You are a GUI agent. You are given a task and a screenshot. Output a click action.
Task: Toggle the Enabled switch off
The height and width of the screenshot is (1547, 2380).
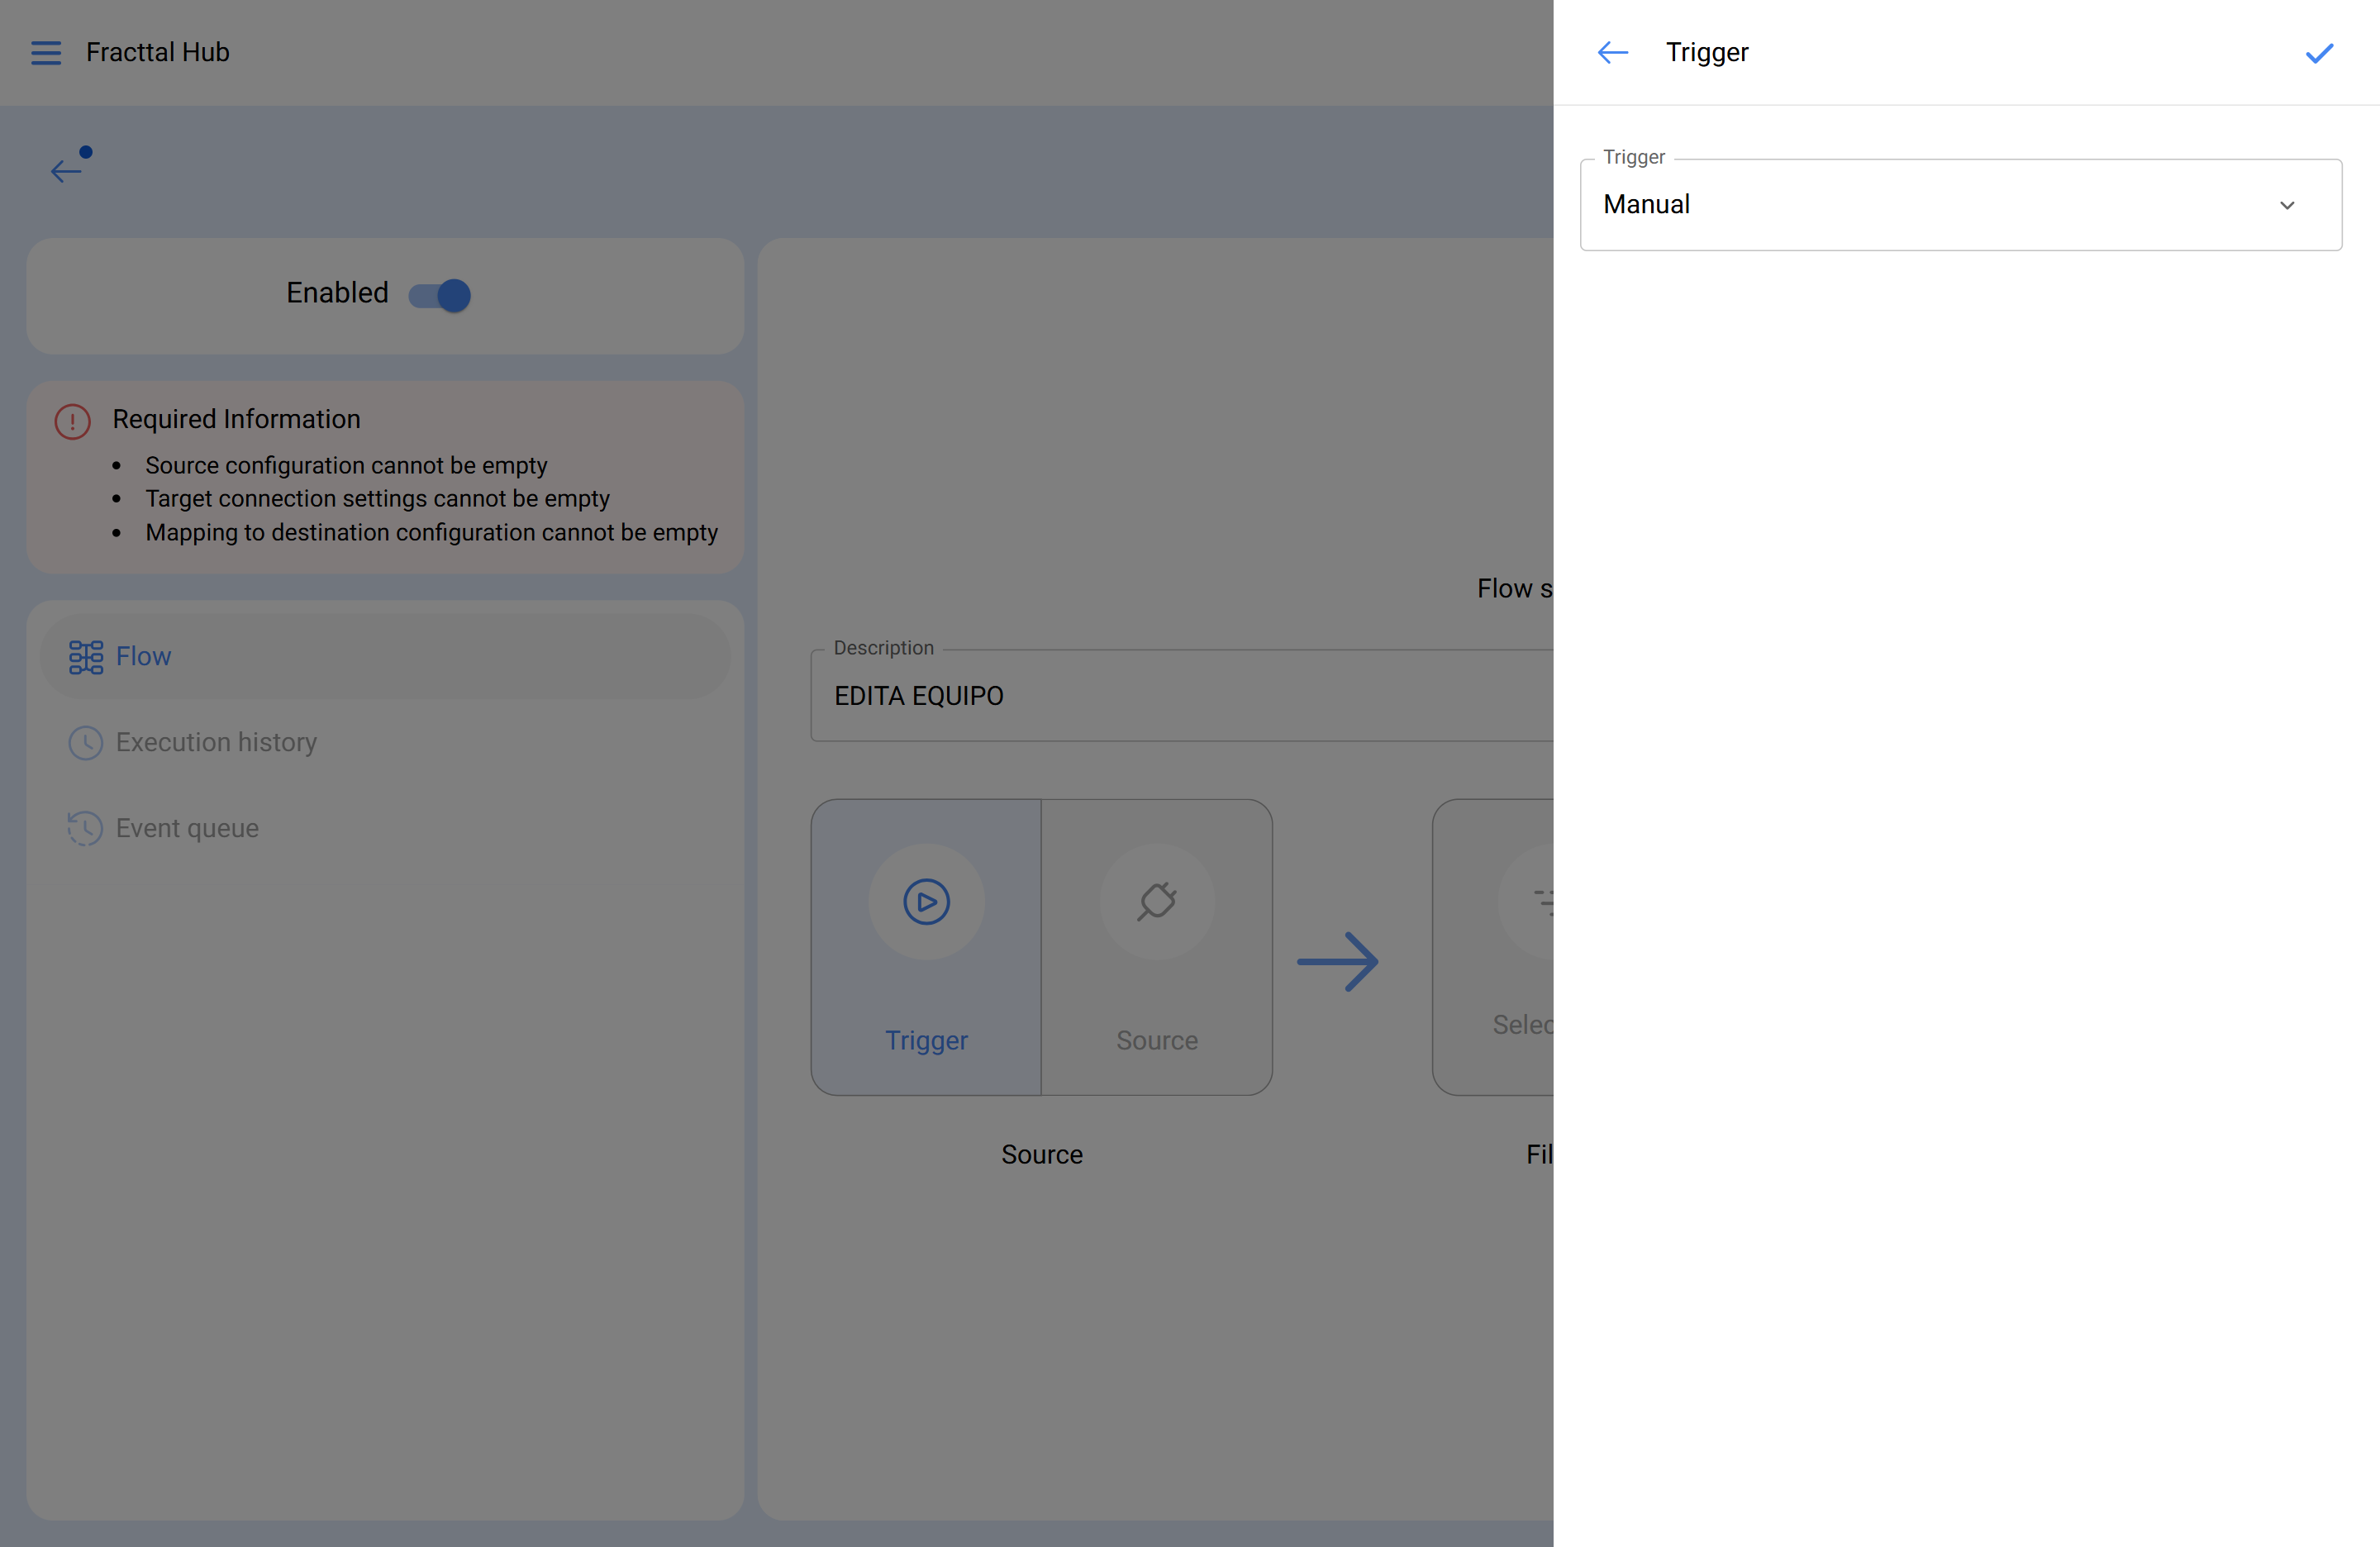click(x=440, y=295)
